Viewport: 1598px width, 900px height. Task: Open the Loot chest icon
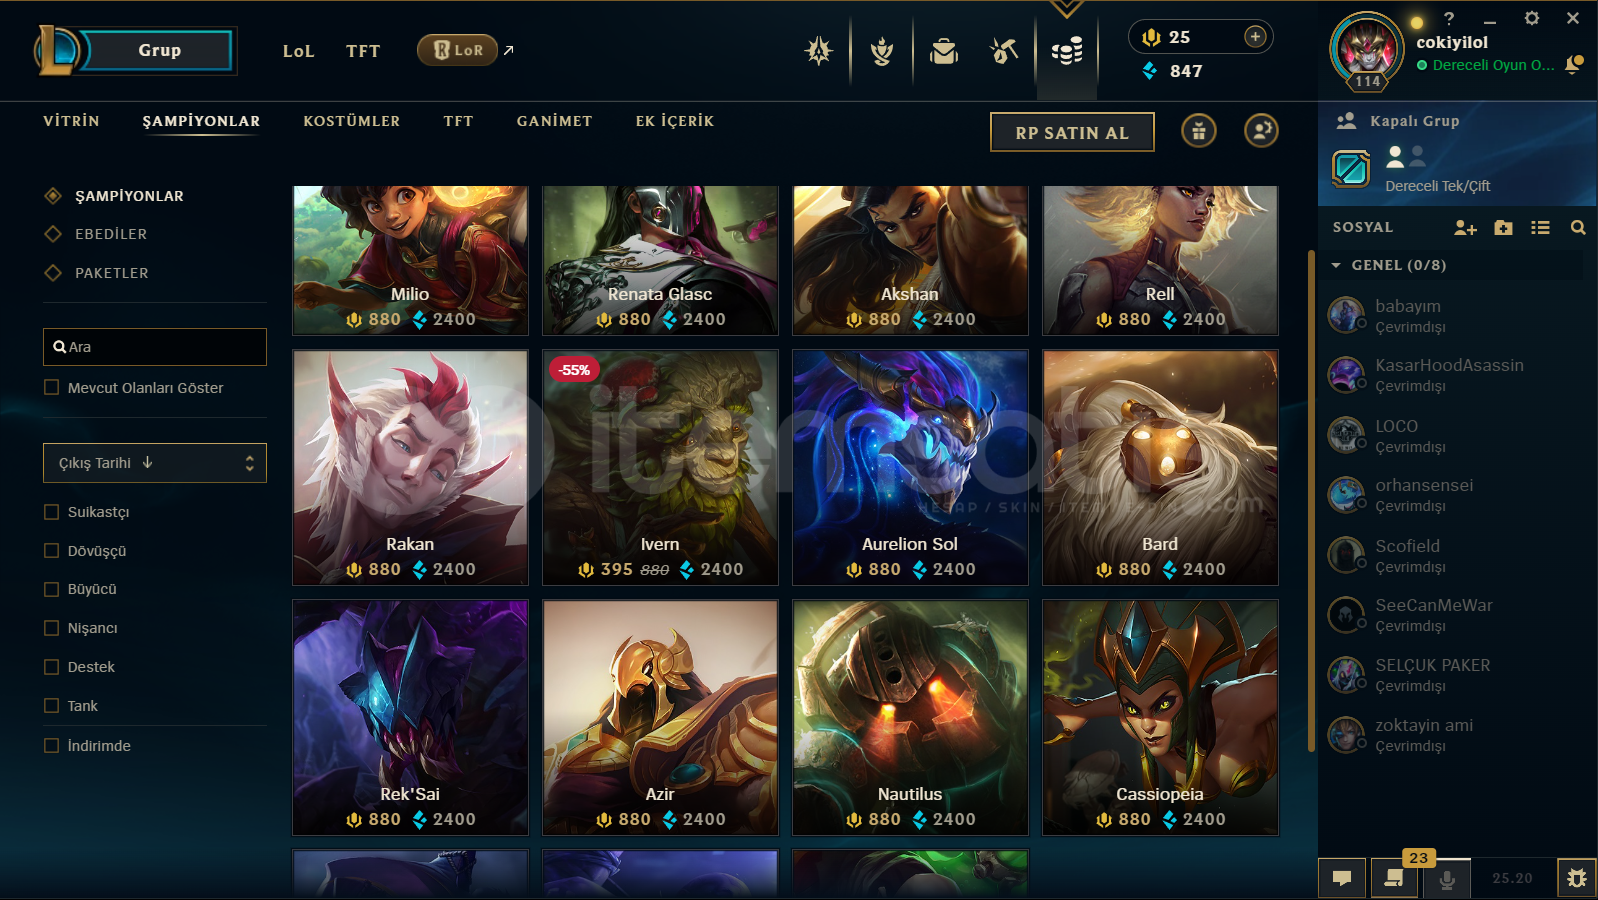point(943,51)
